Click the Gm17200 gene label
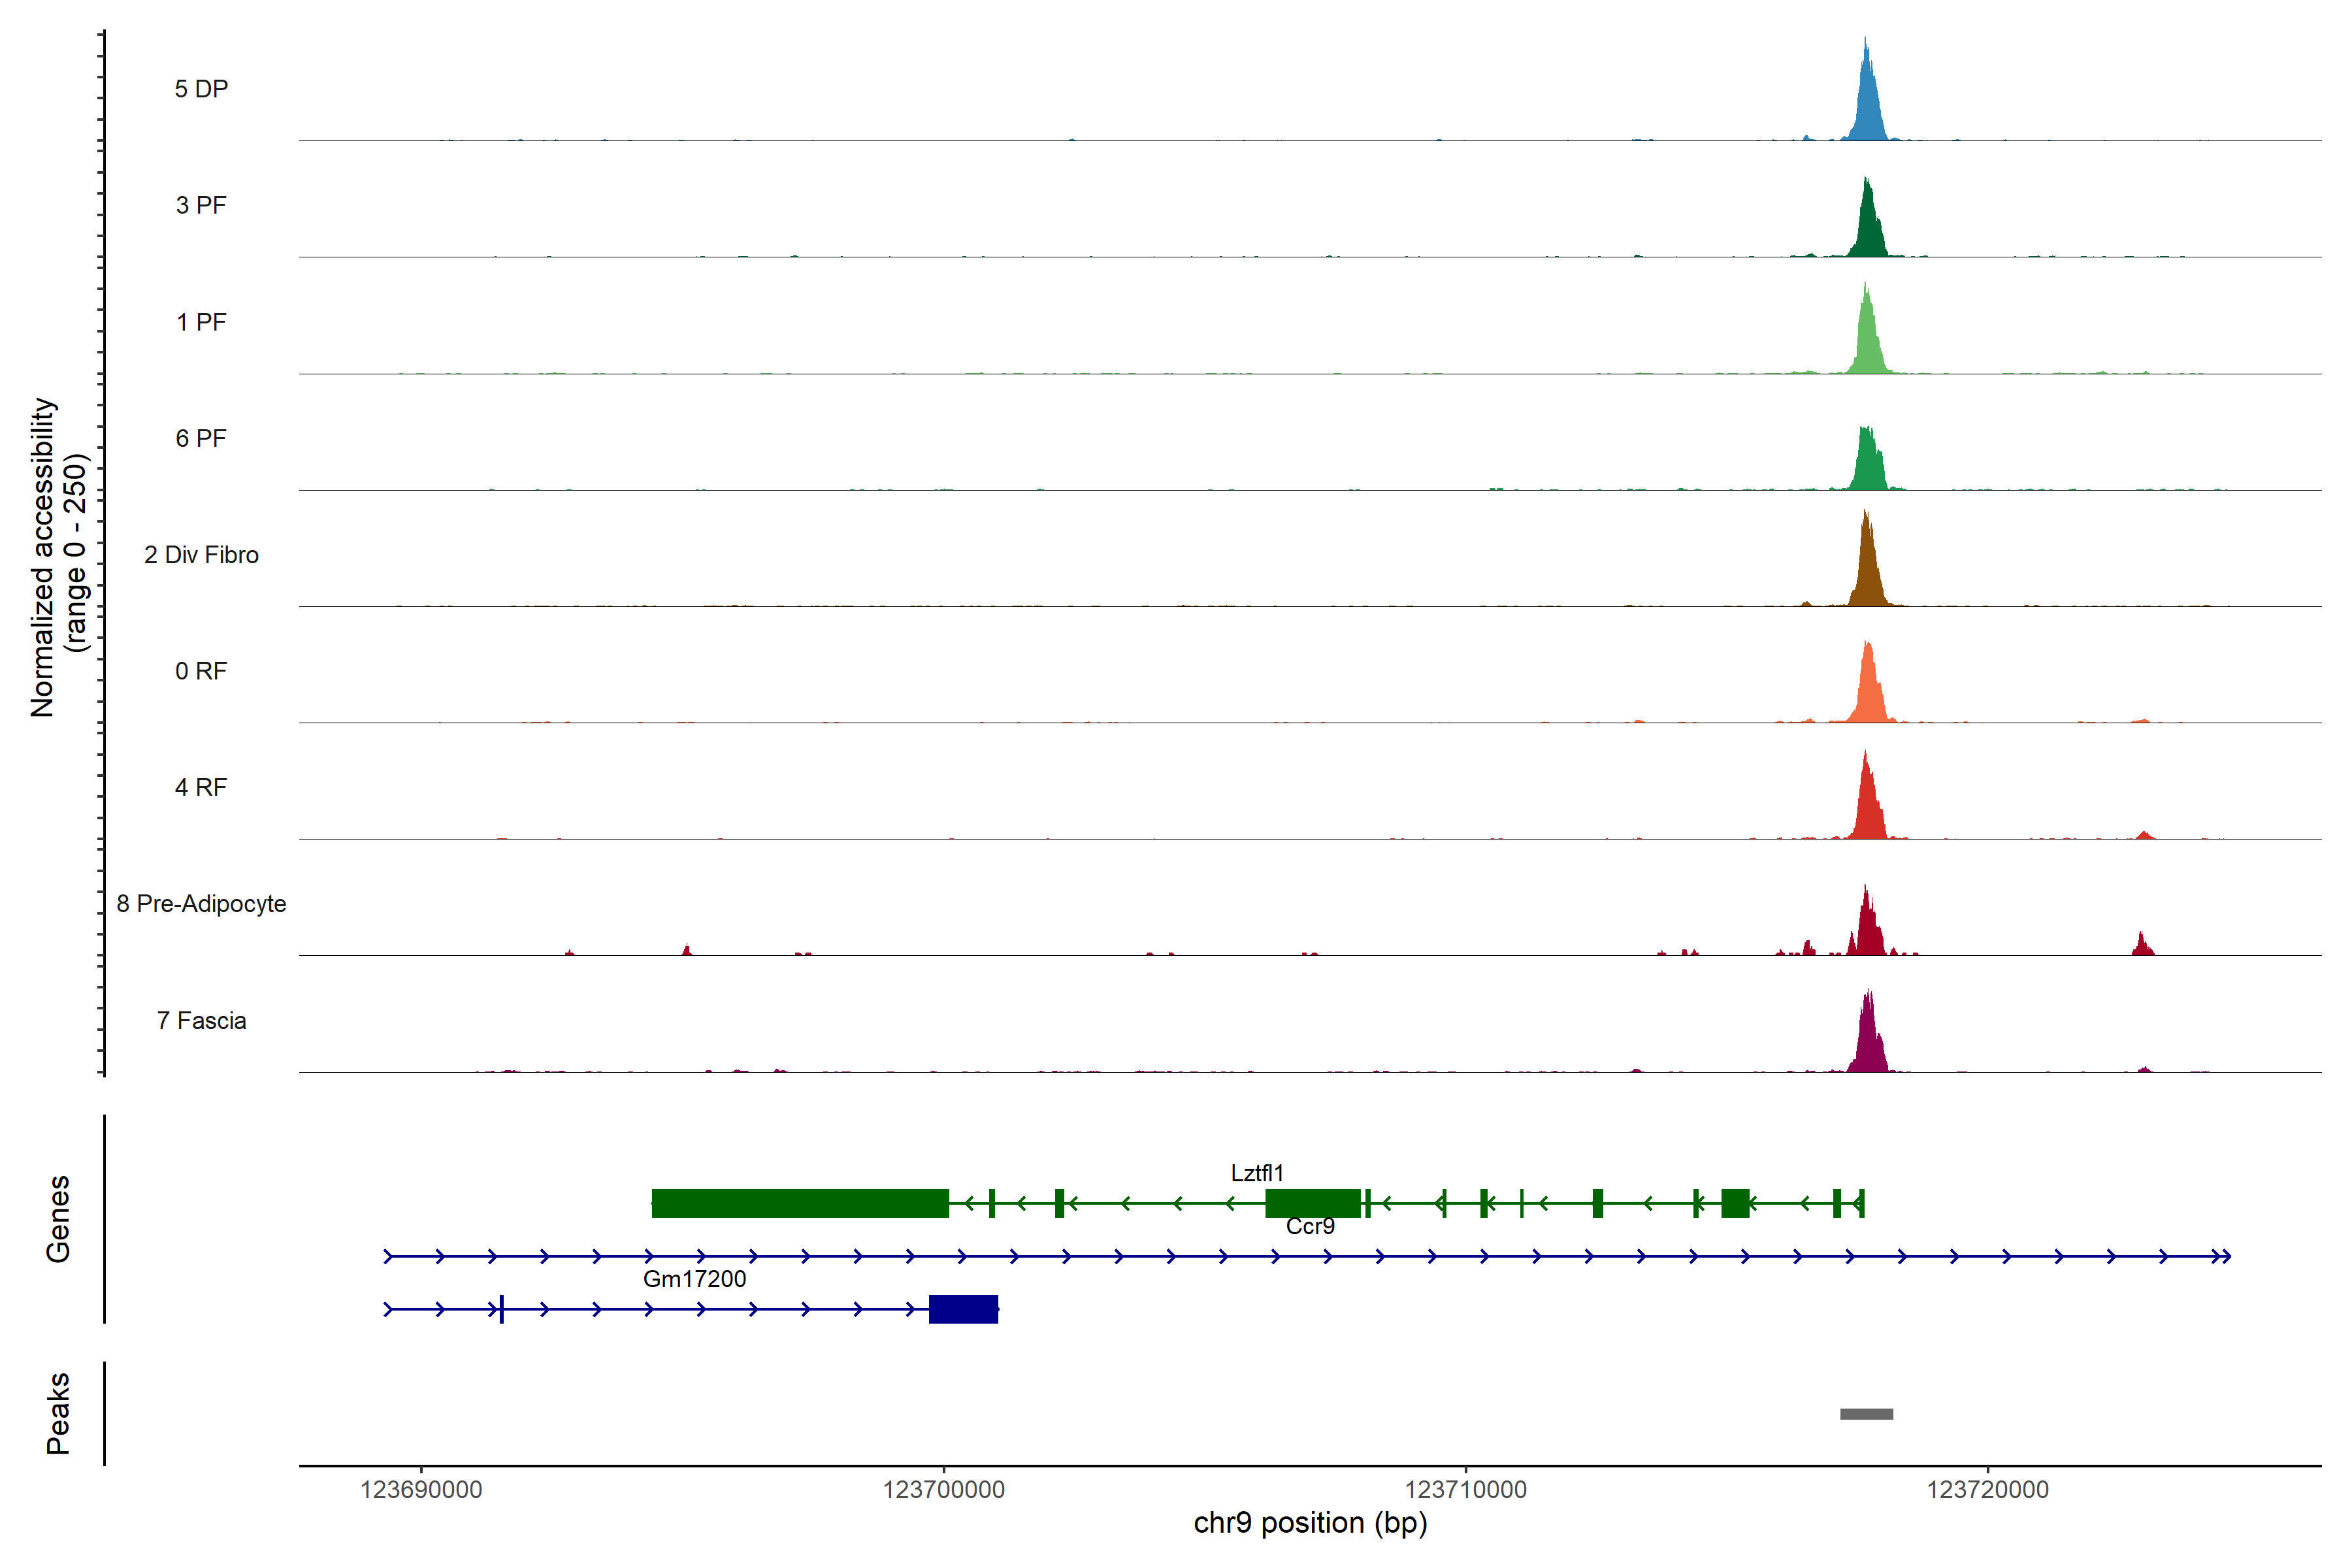The width and height of the screenshot is (2352, 1568). 694,1279
